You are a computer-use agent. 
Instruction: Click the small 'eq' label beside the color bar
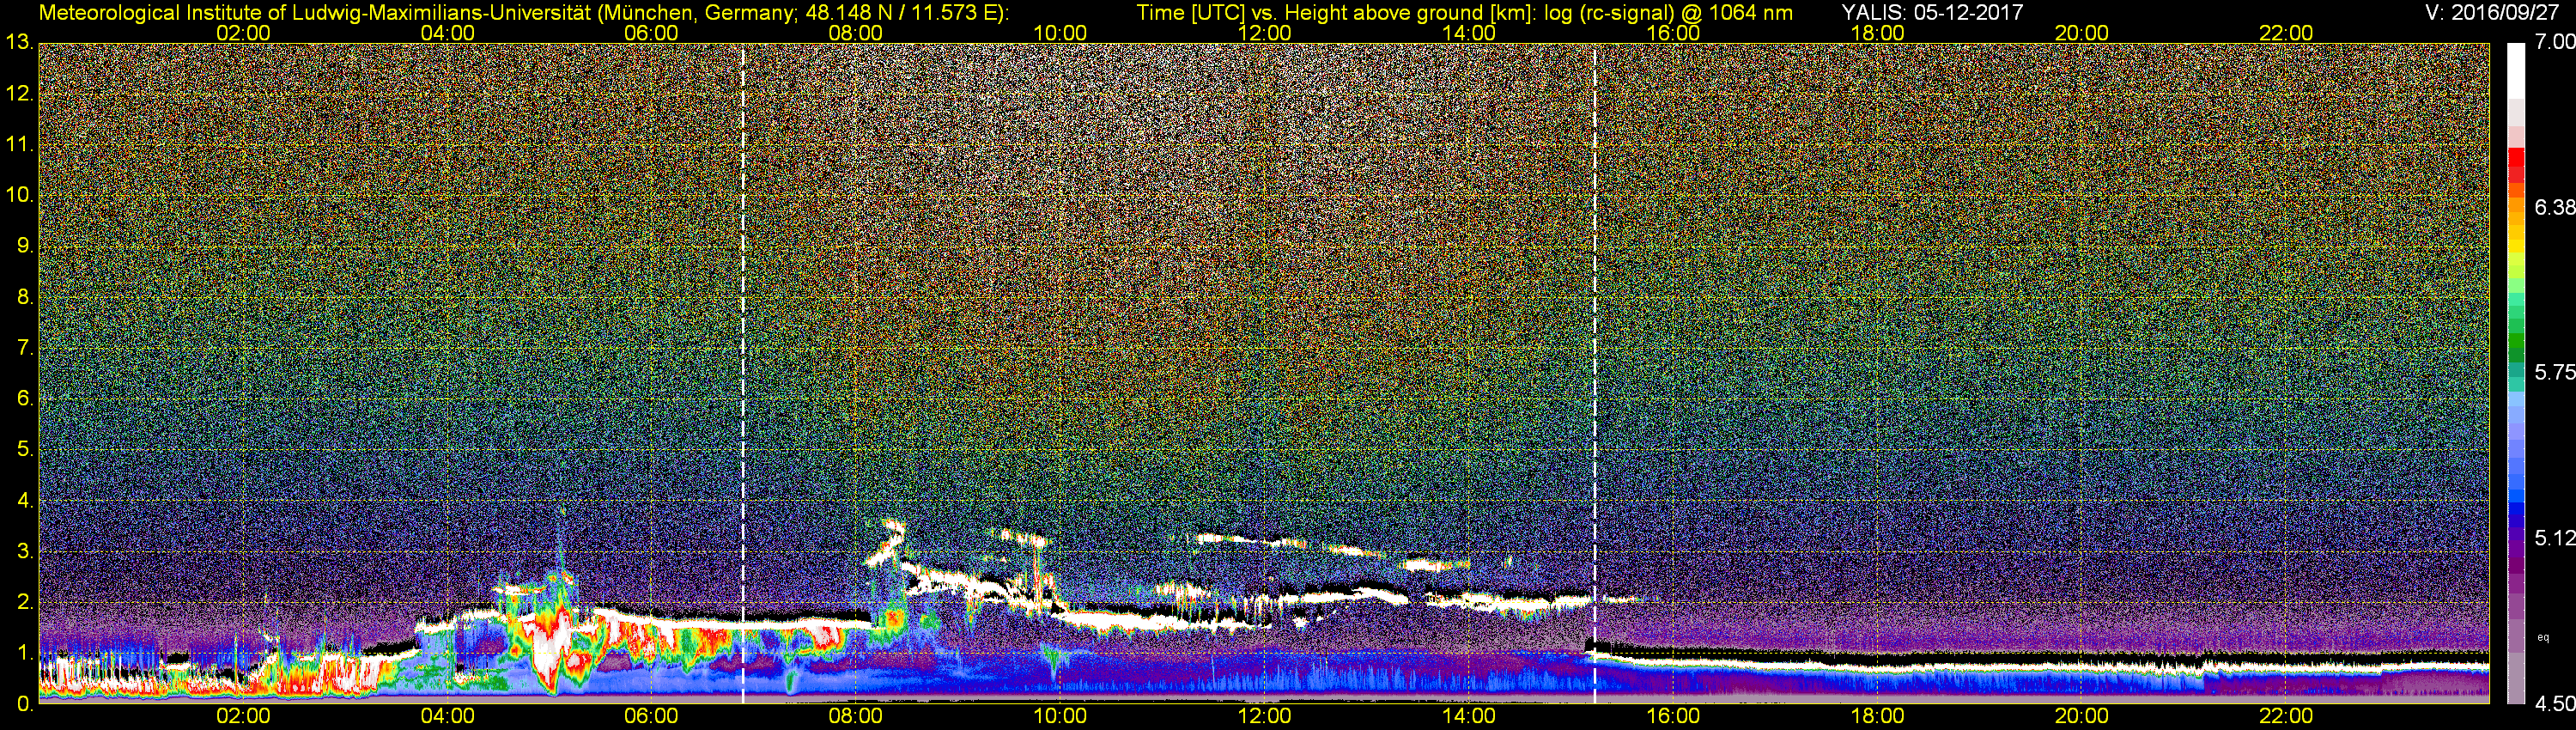(2543, 637)
